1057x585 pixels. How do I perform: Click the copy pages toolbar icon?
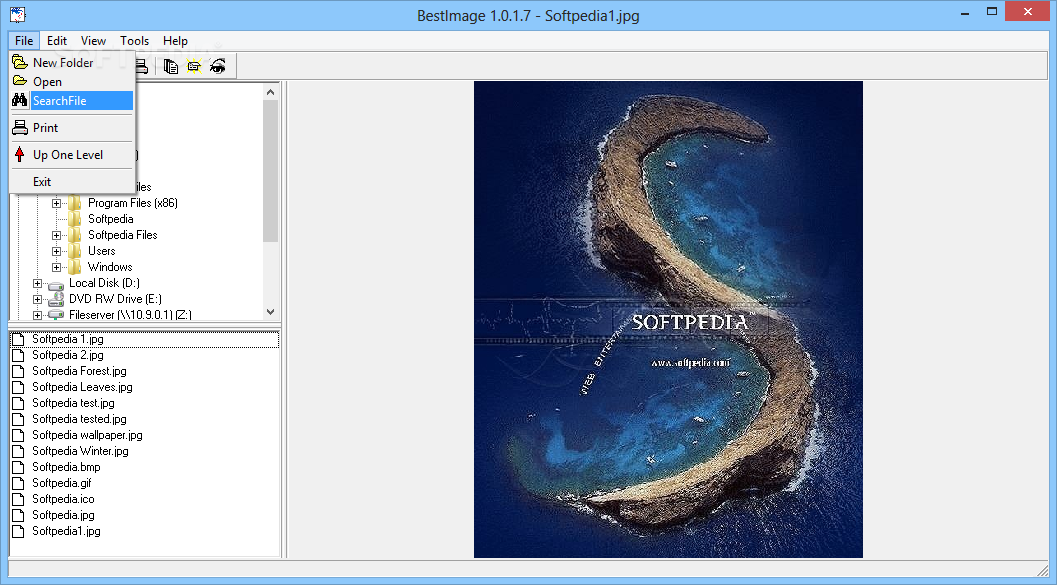[x=171, y=66]
